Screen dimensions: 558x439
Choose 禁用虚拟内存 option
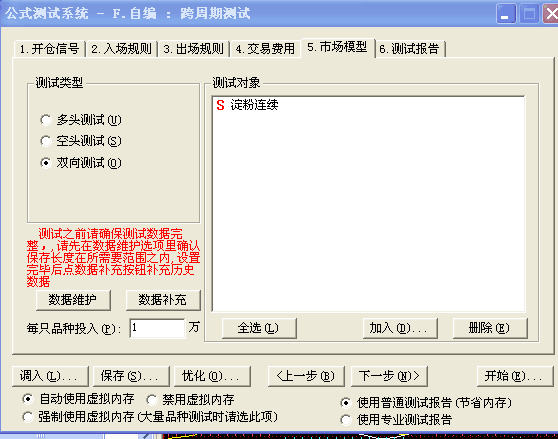tap(190, 400)
